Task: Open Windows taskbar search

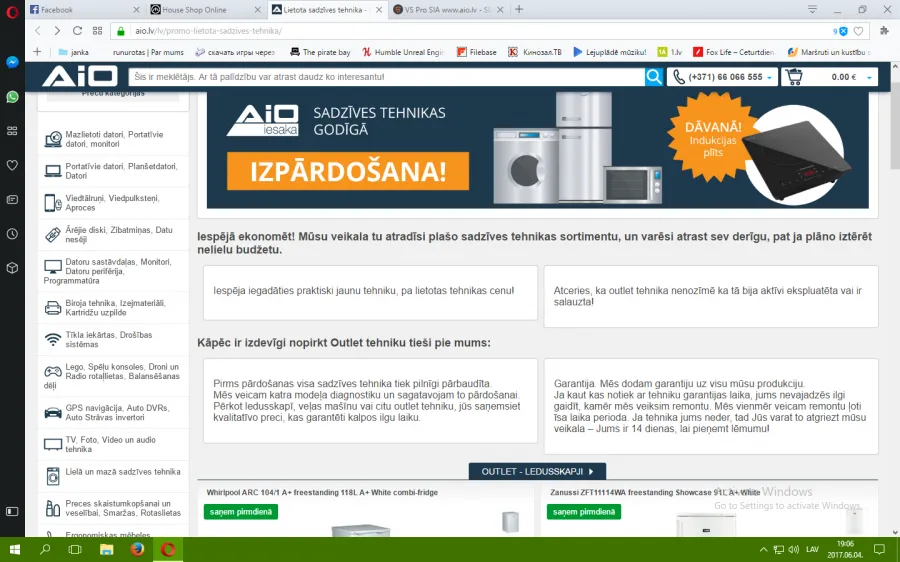Action: tap(45, 549)
